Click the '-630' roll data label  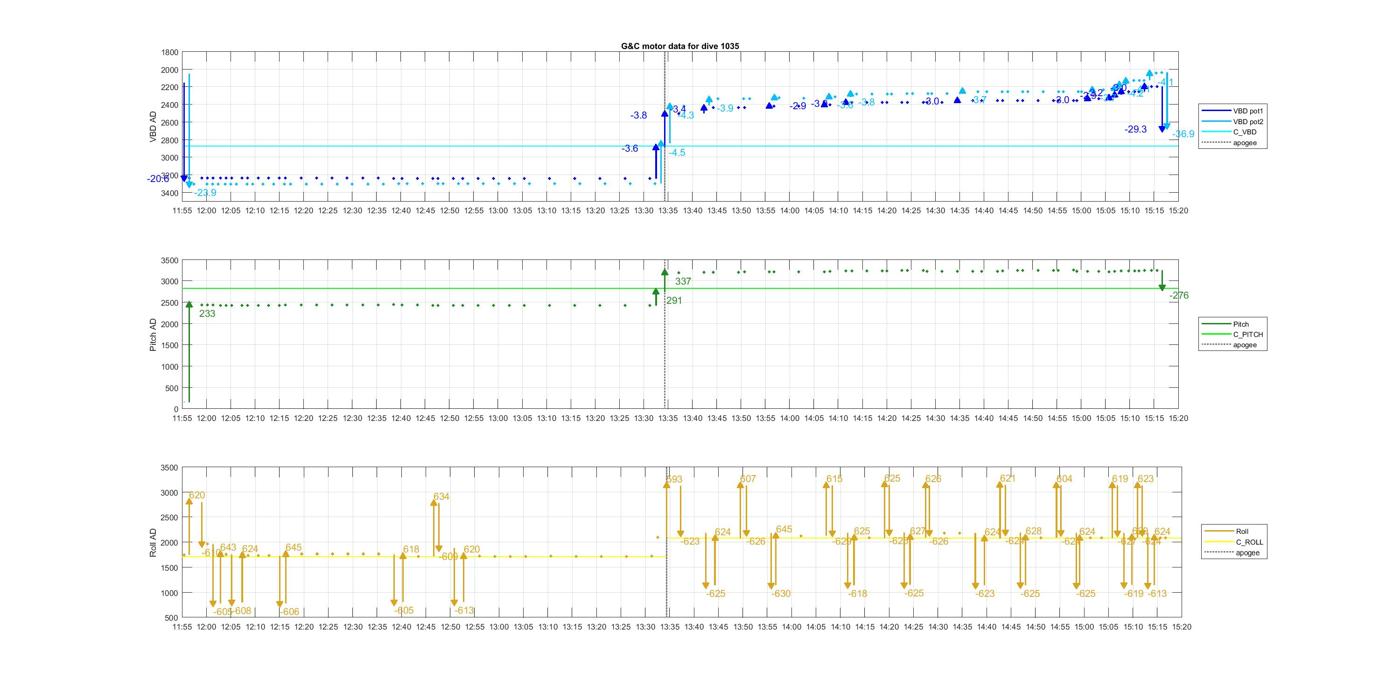(780, 594)
